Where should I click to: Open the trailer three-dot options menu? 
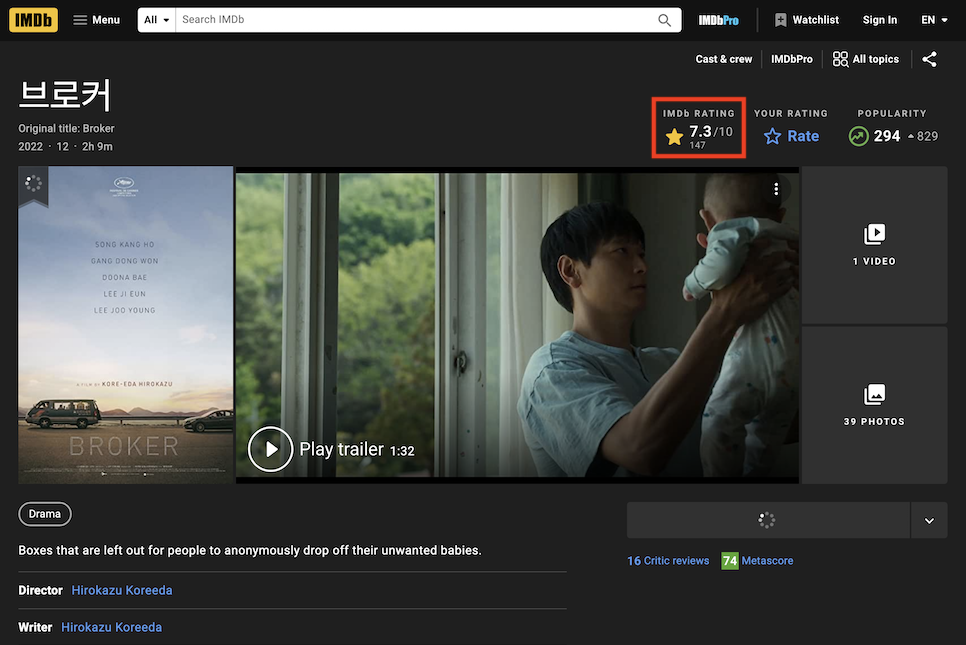click(x=776, y=189)
